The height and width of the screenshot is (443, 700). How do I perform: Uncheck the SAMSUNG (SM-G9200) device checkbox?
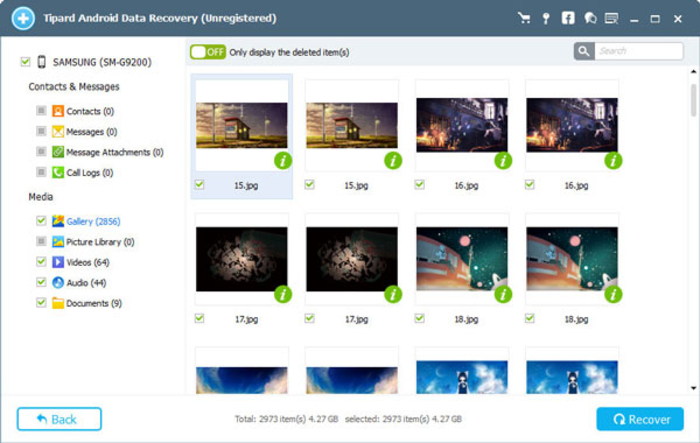coord(25,62)
